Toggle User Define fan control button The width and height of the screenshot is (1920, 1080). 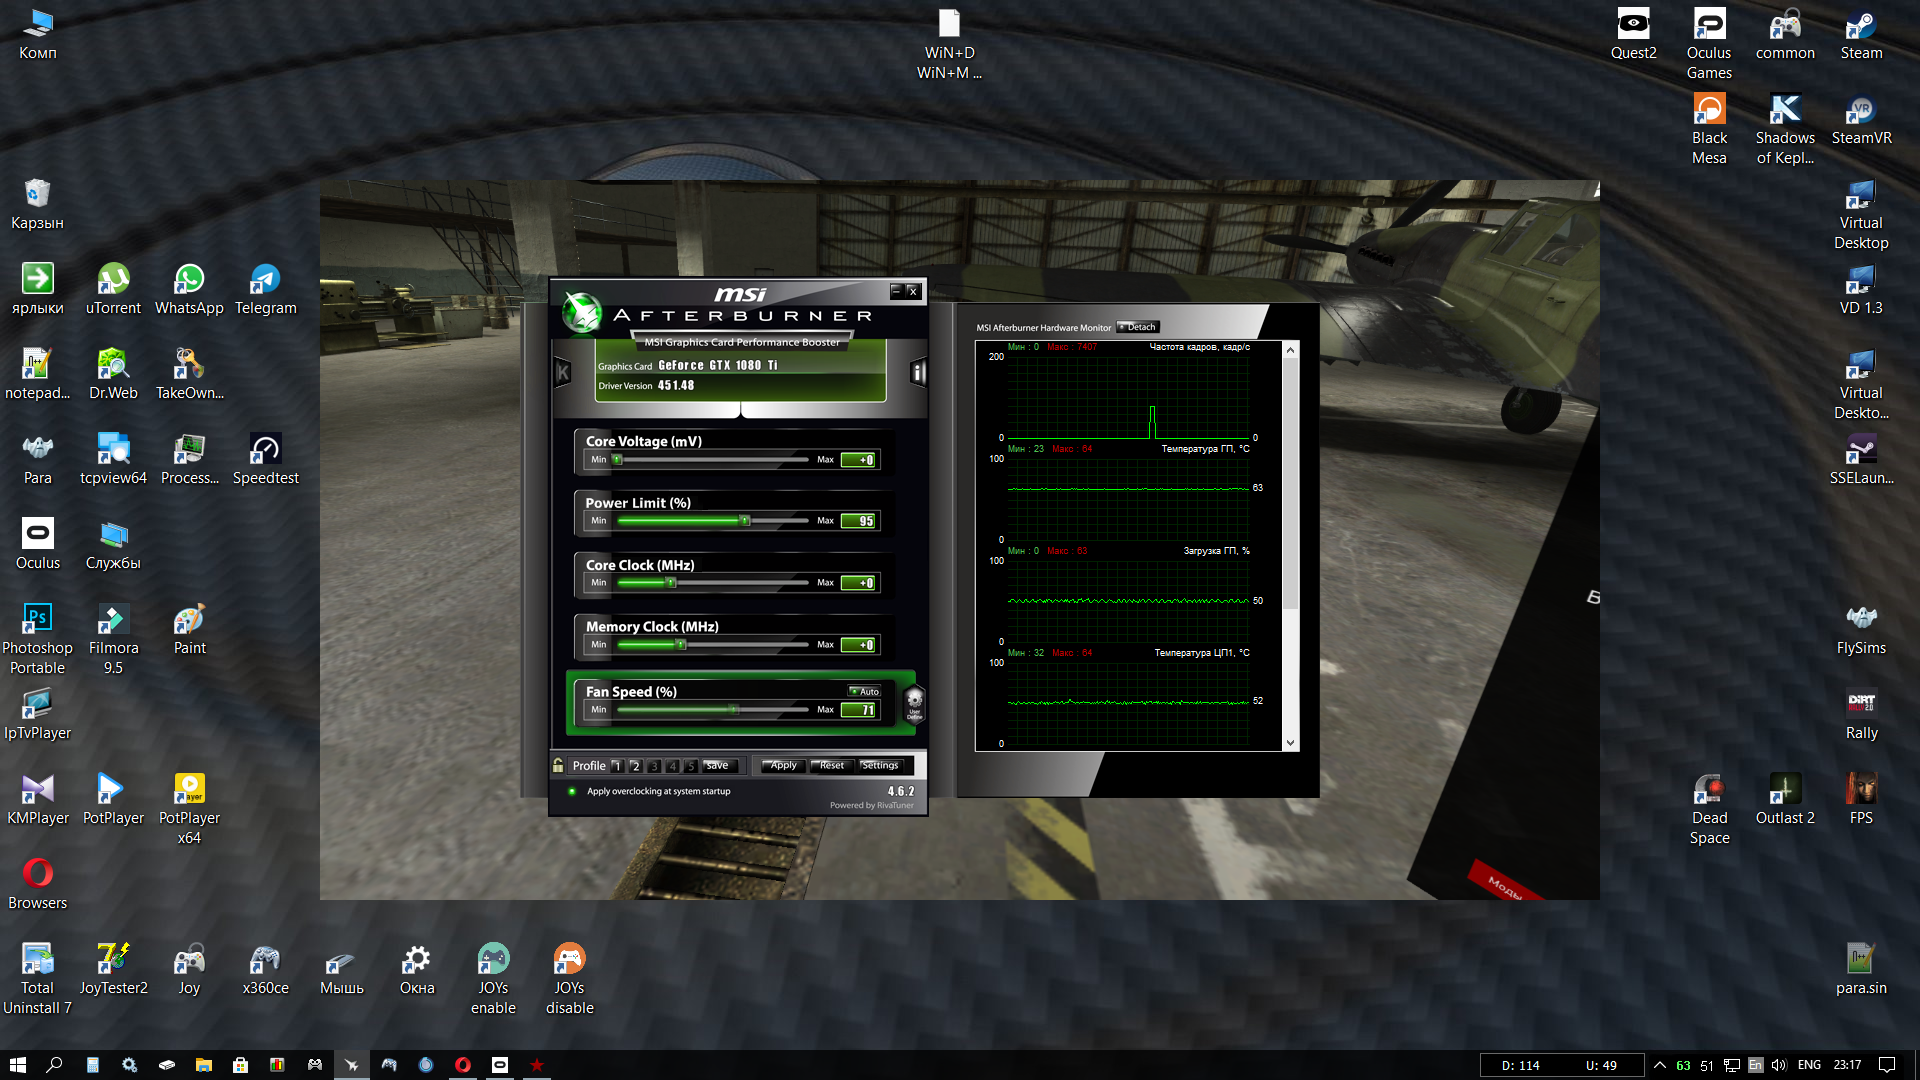click(914, 704)
